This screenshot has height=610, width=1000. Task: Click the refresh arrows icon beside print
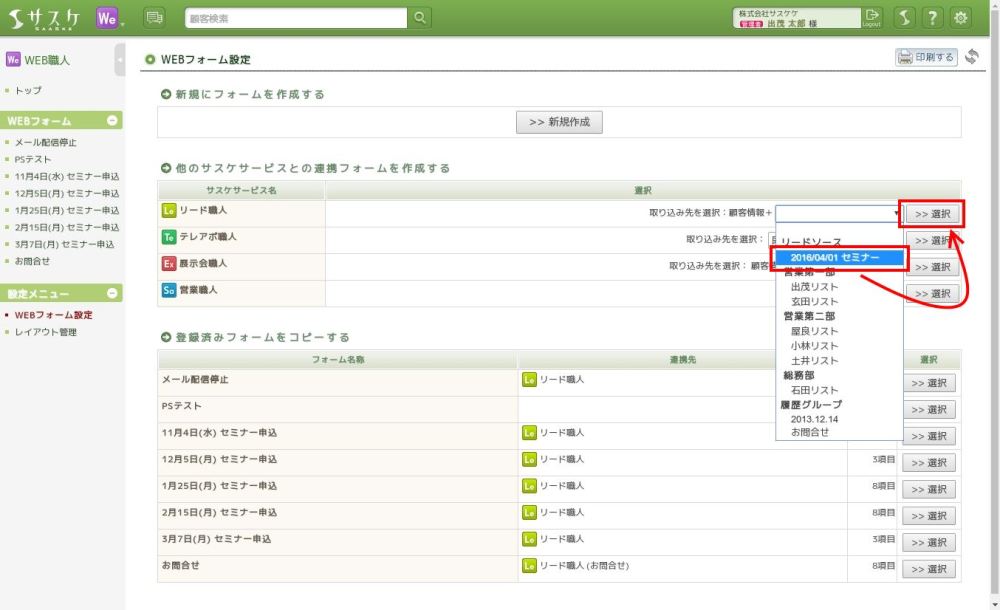(x=972, y=58)
